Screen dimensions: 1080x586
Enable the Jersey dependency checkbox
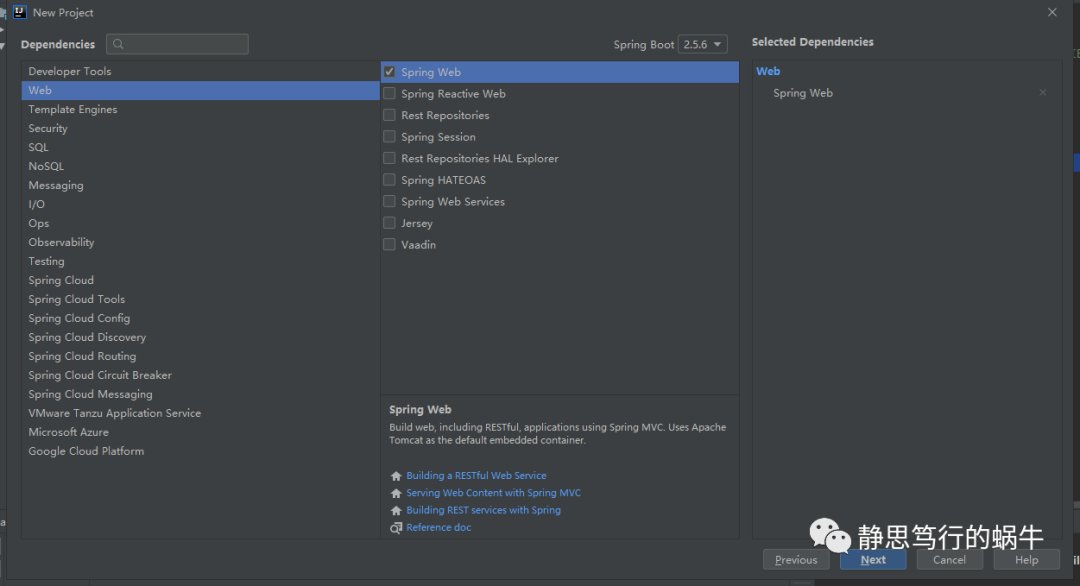click(389, 222)
